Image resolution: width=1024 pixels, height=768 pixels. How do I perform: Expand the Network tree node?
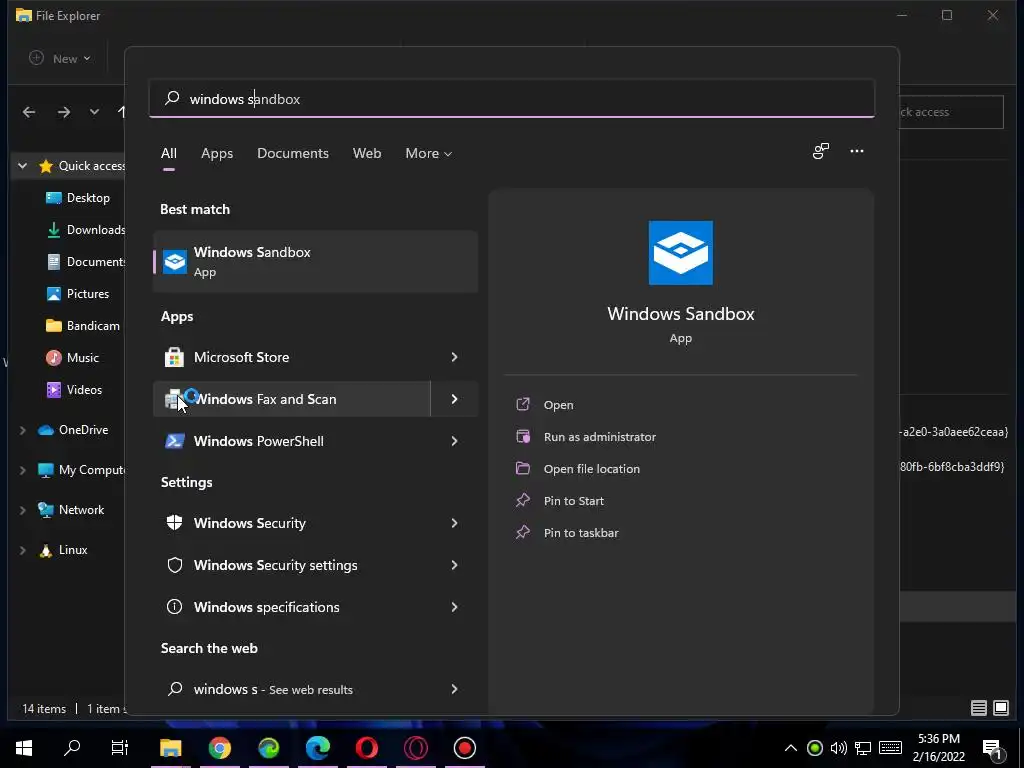(x=23, y=510)
